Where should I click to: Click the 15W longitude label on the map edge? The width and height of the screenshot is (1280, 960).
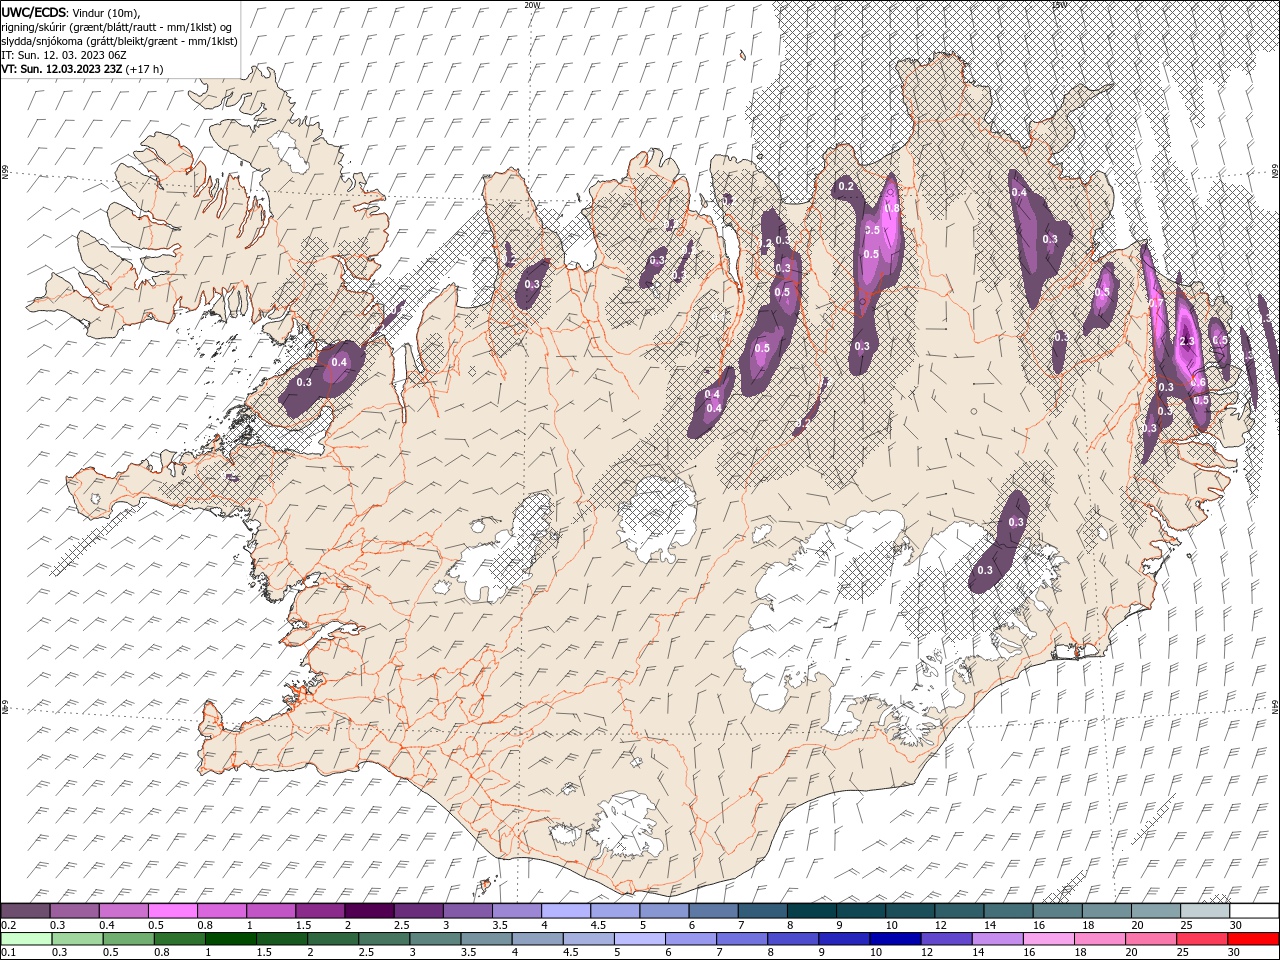tap(1059, 5)
